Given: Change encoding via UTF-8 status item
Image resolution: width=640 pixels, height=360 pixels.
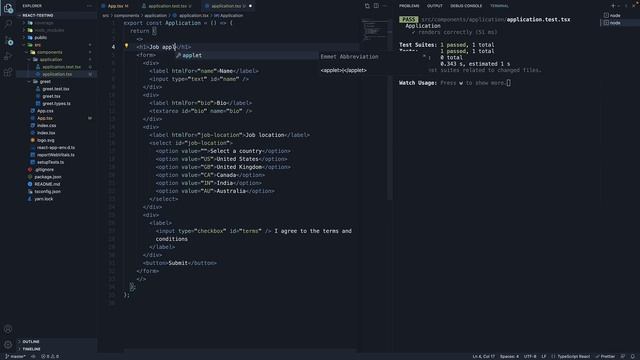Looking at the screenshot, I should point(530,356).
